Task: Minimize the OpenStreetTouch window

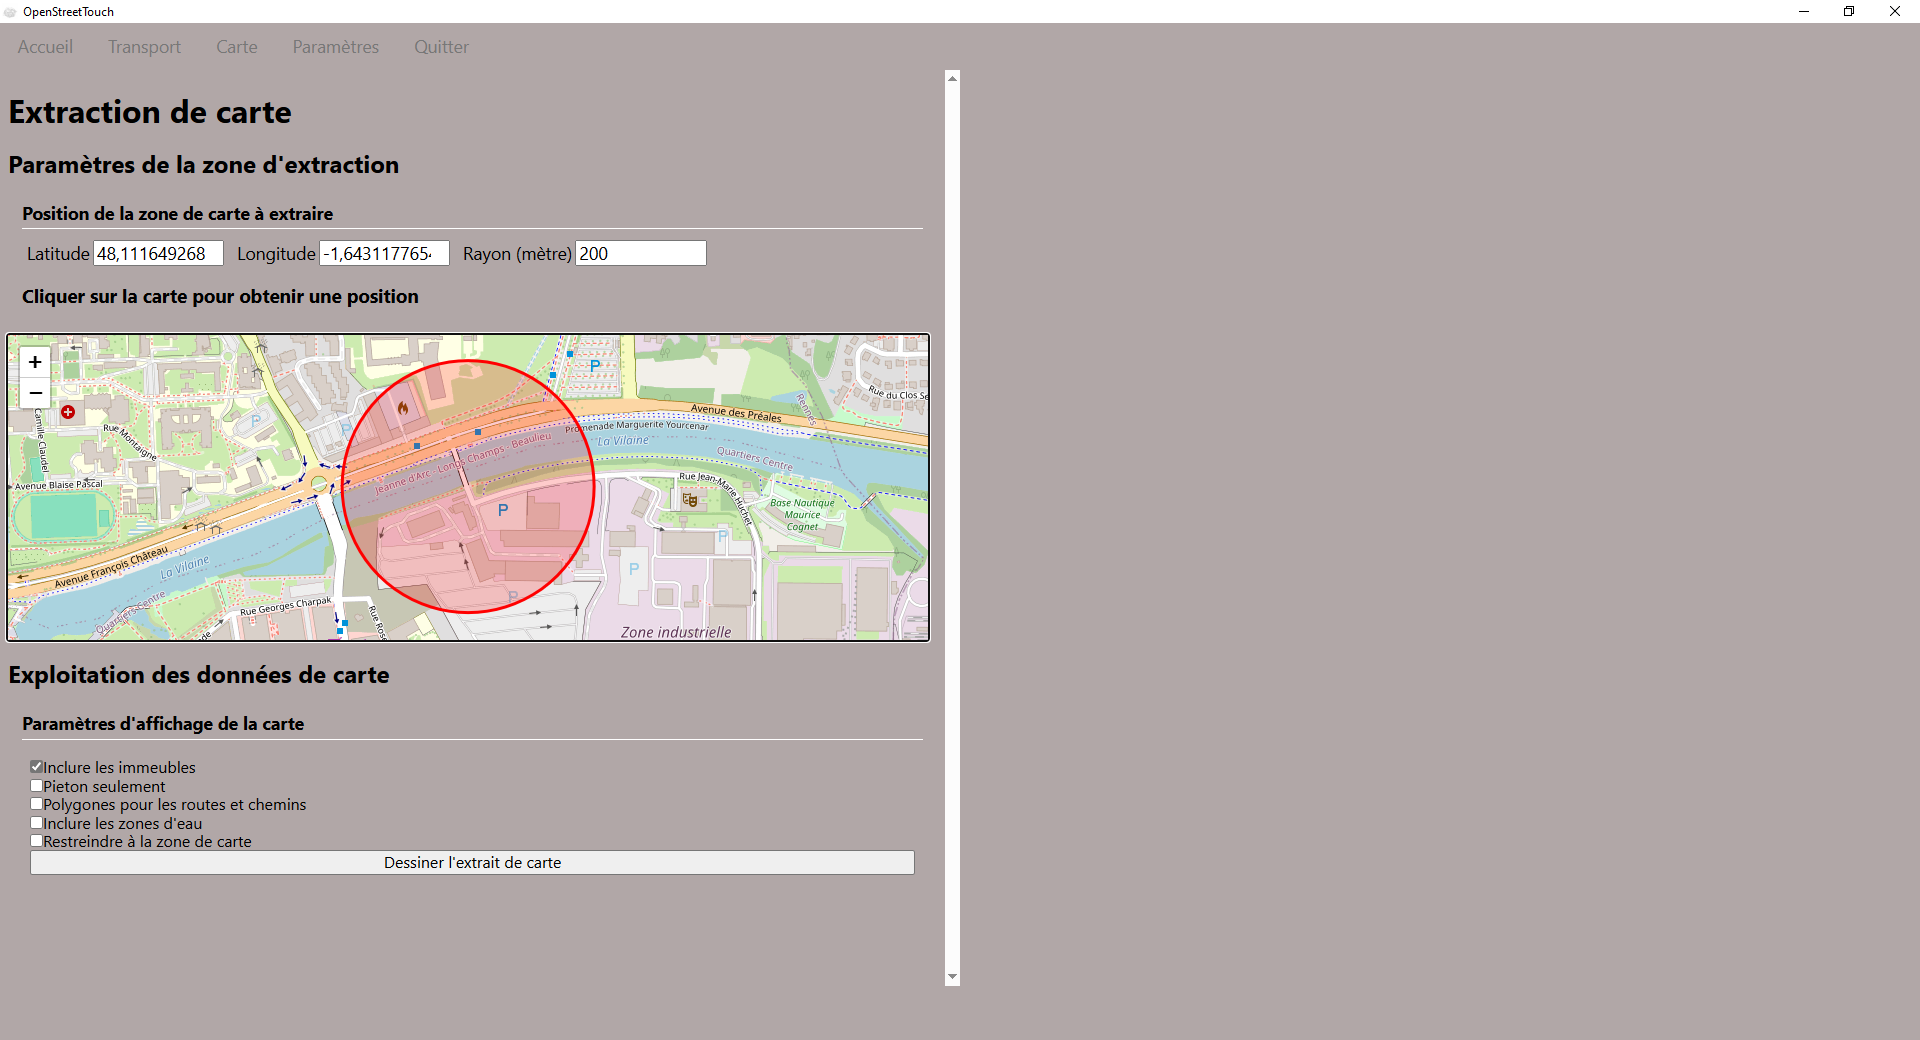Action: click(1804, 12)
